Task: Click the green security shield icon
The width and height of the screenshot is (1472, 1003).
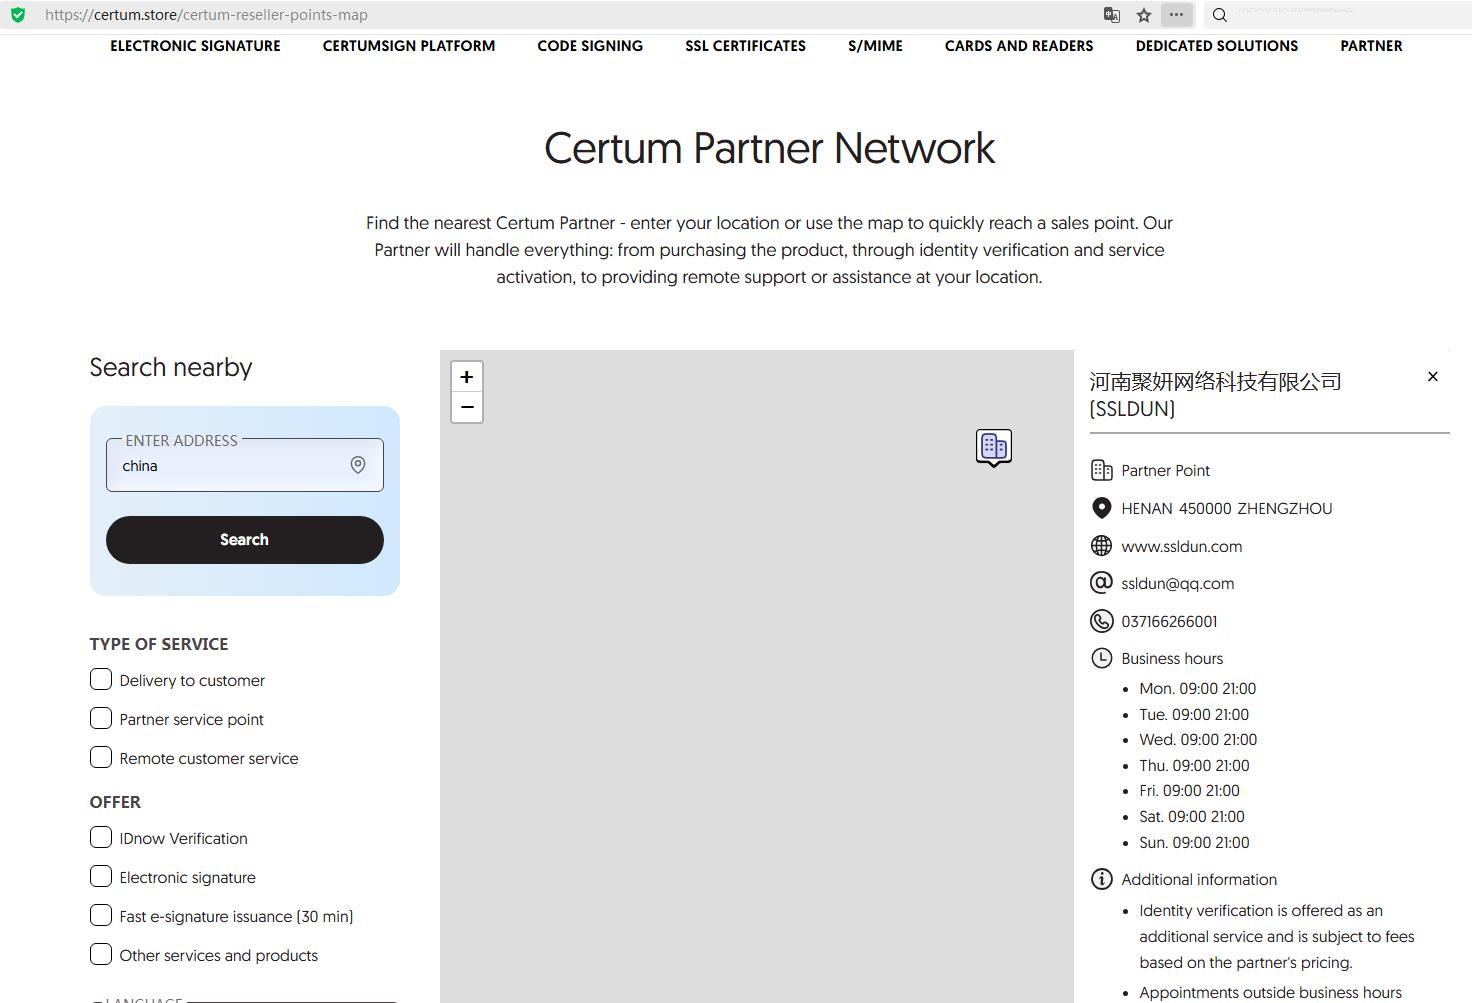Action: click(18, 15)
